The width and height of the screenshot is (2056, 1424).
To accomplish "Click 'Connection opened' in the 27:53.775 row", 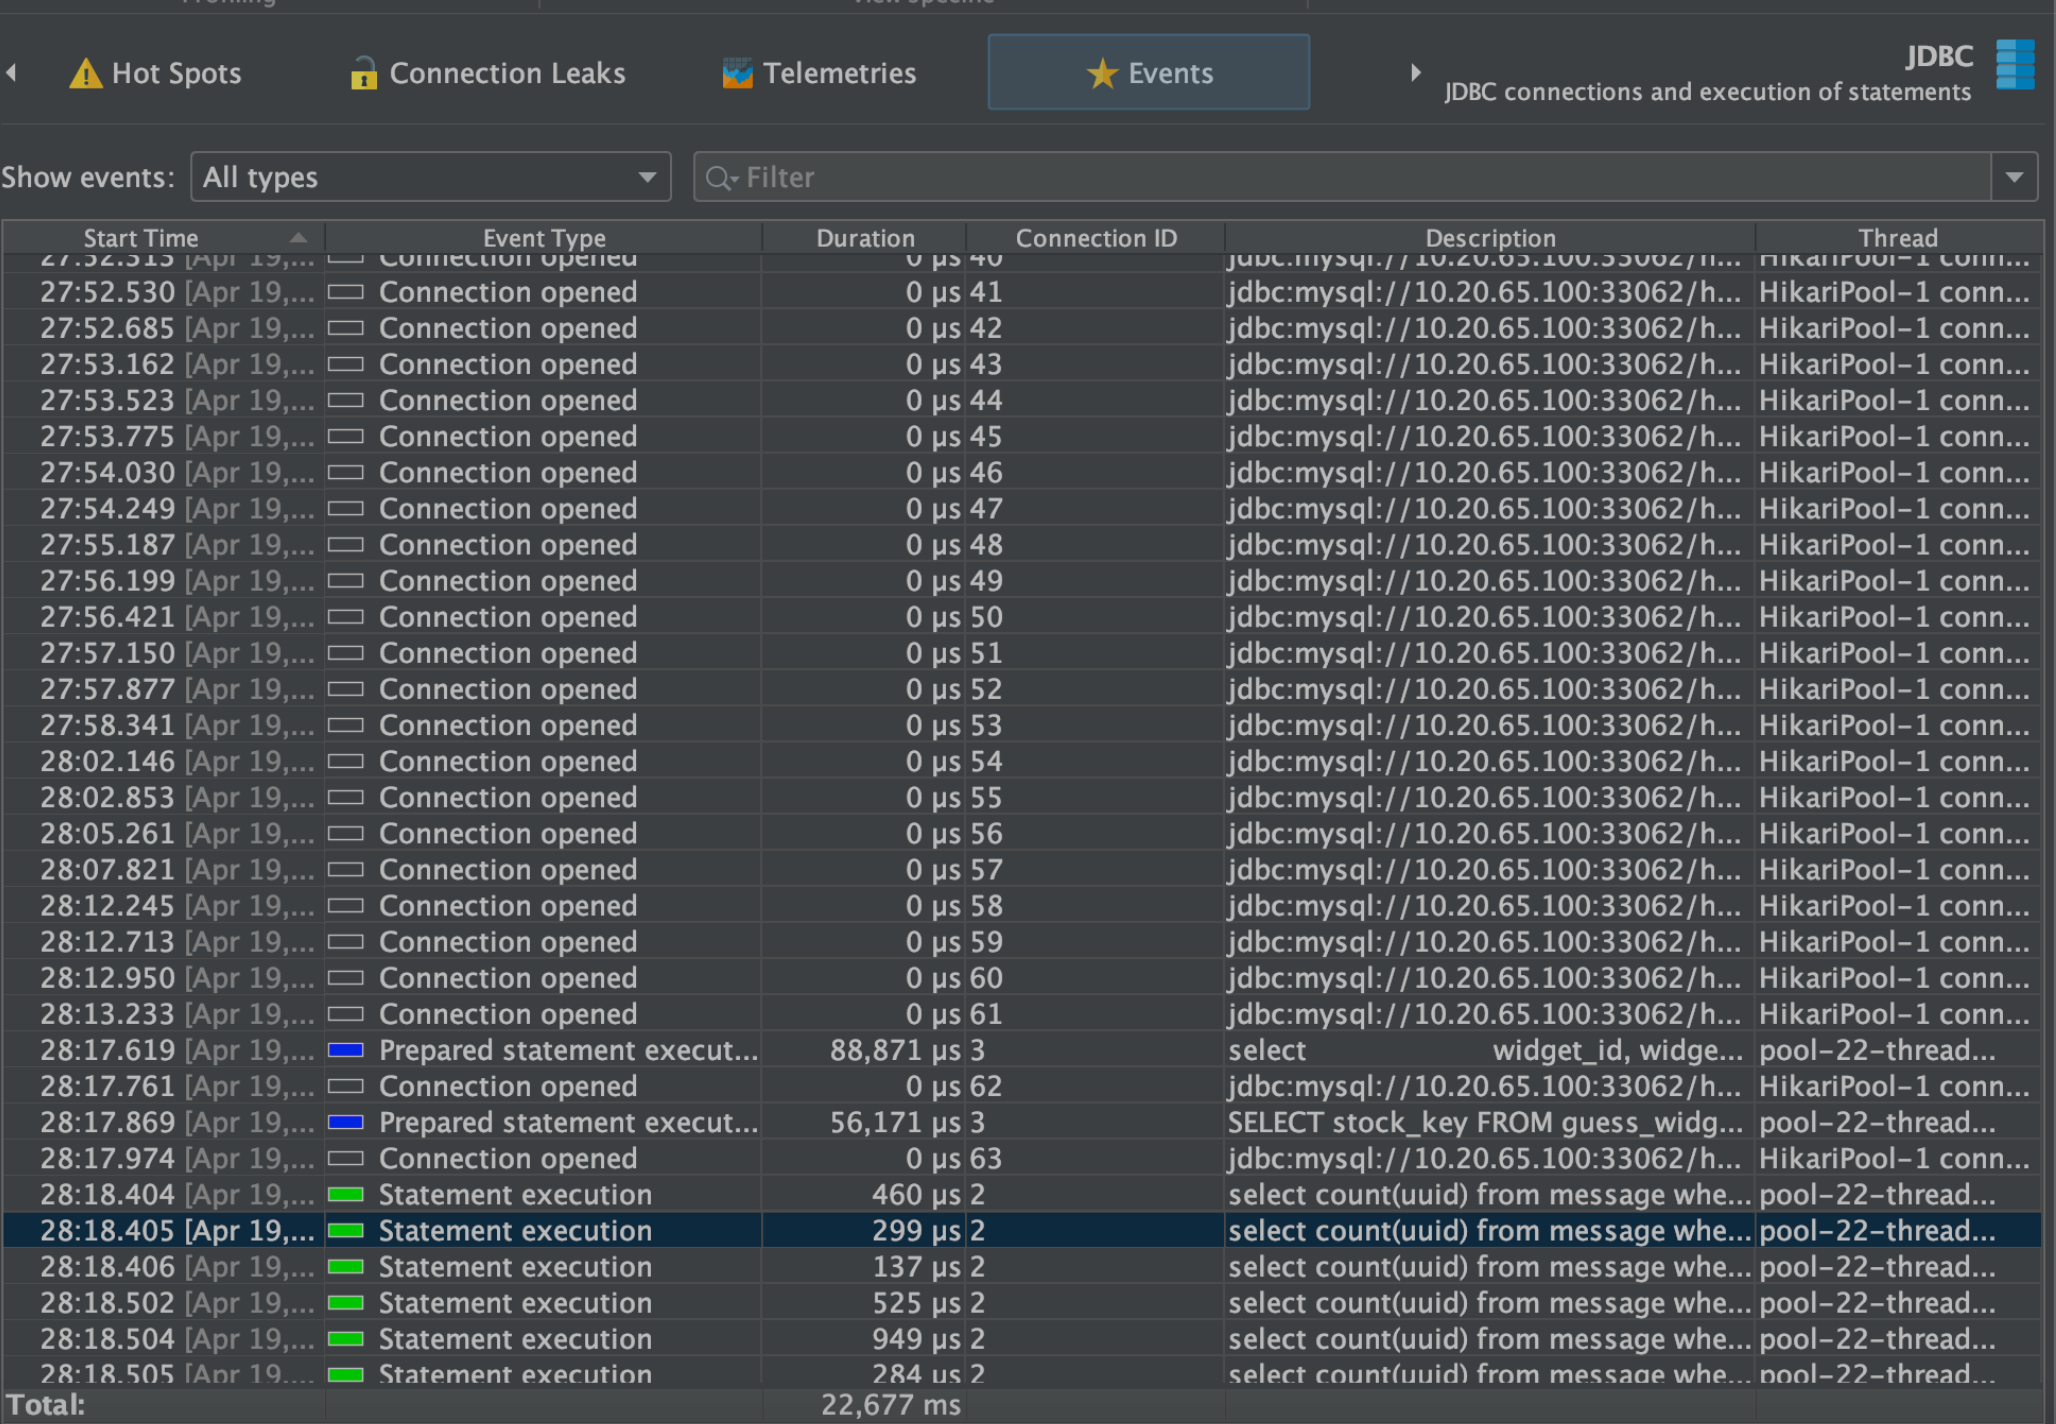I will (x=508, y=436).
